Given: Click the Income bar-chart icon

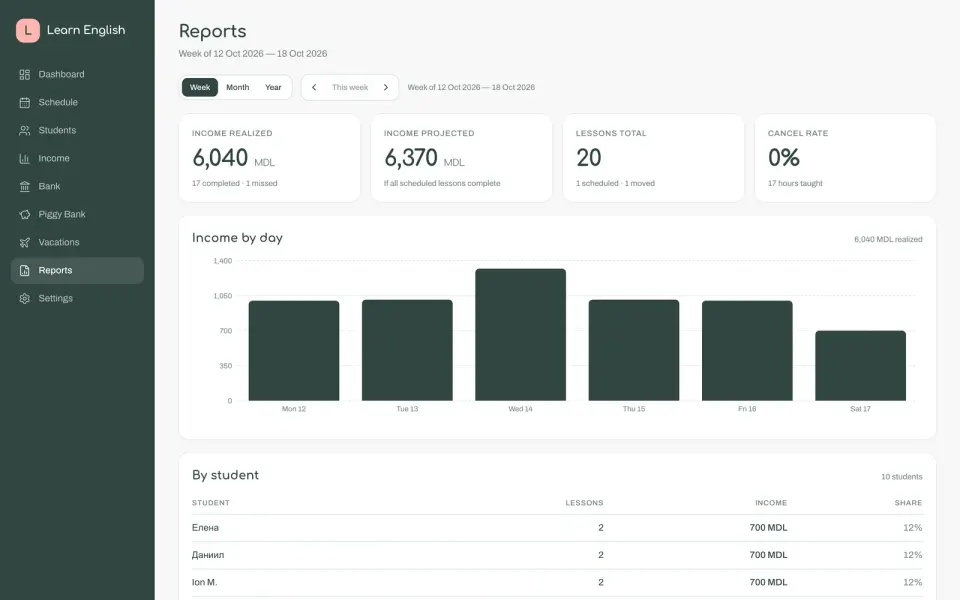Looking at the screenshot, I should (x=24, y=159).
